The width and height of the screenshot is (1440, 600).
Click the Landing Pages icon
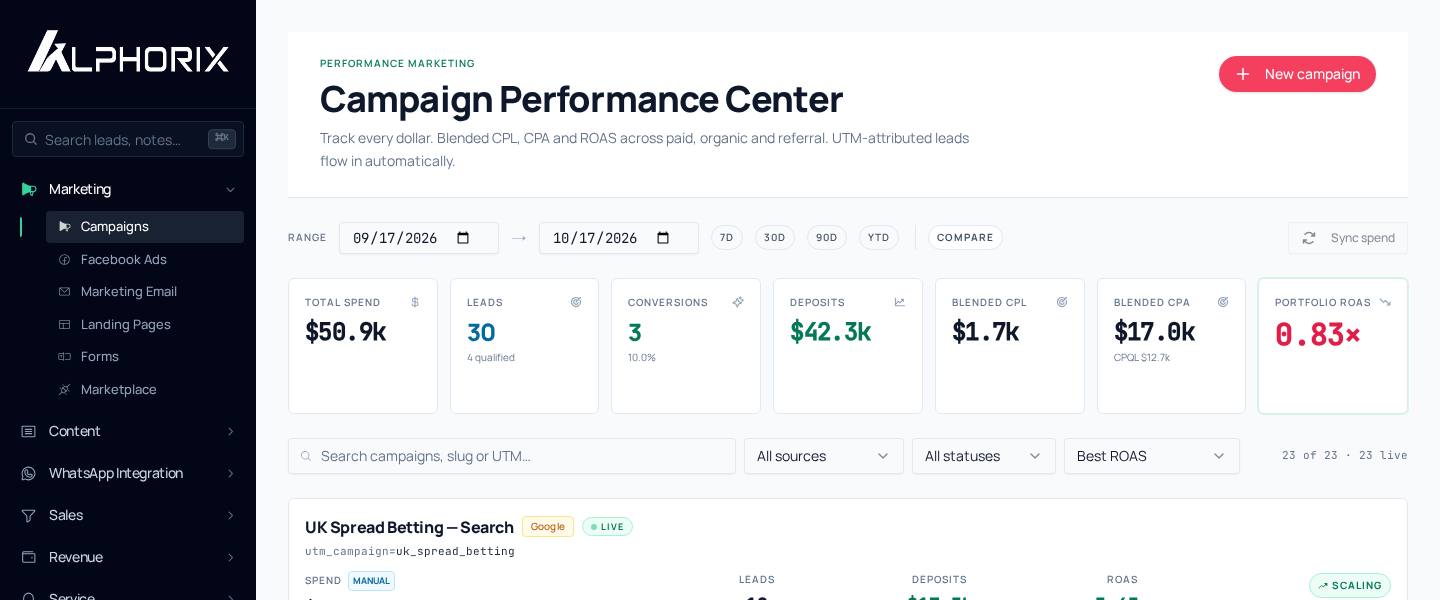pos(65,325)
